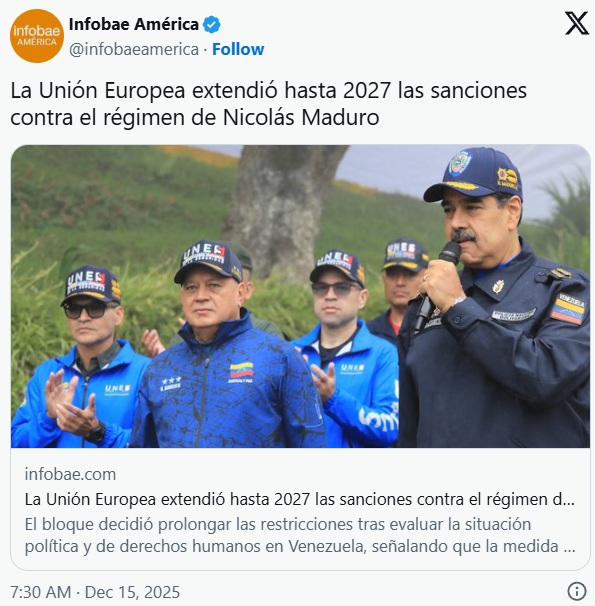The width and height of the screenshot is (595, 606).
Task: Click the infobae.com domain label in card
Action: click(70, 474)
